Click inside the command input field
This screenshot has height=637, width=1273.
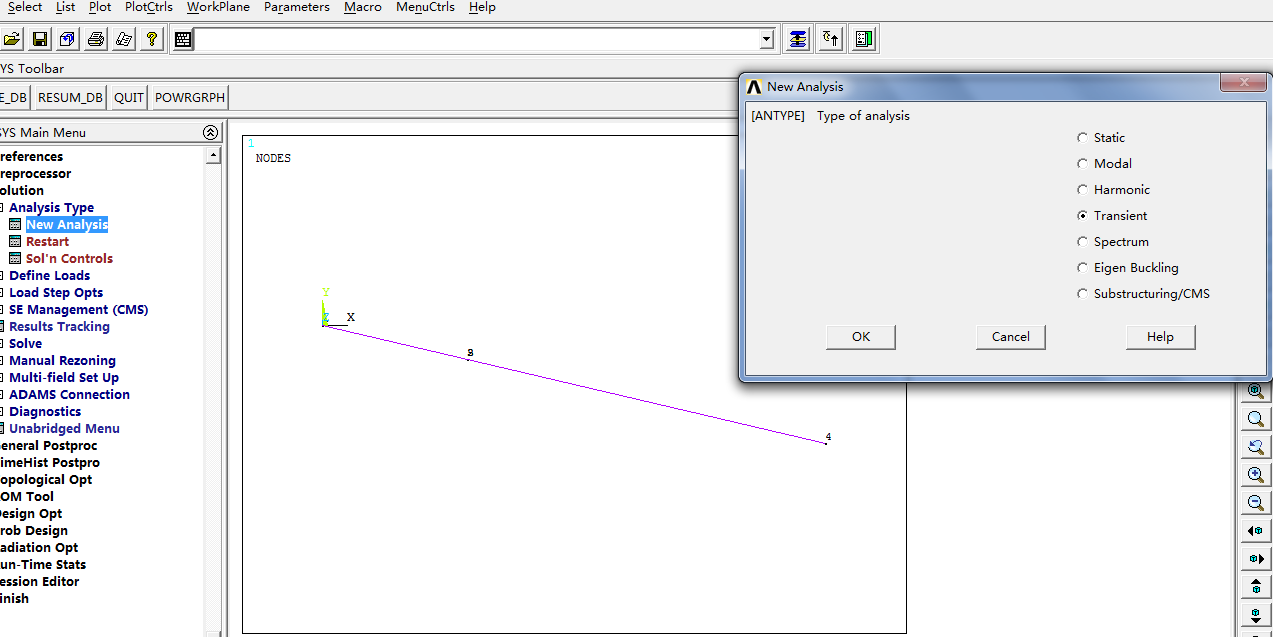tap(477, 40)
